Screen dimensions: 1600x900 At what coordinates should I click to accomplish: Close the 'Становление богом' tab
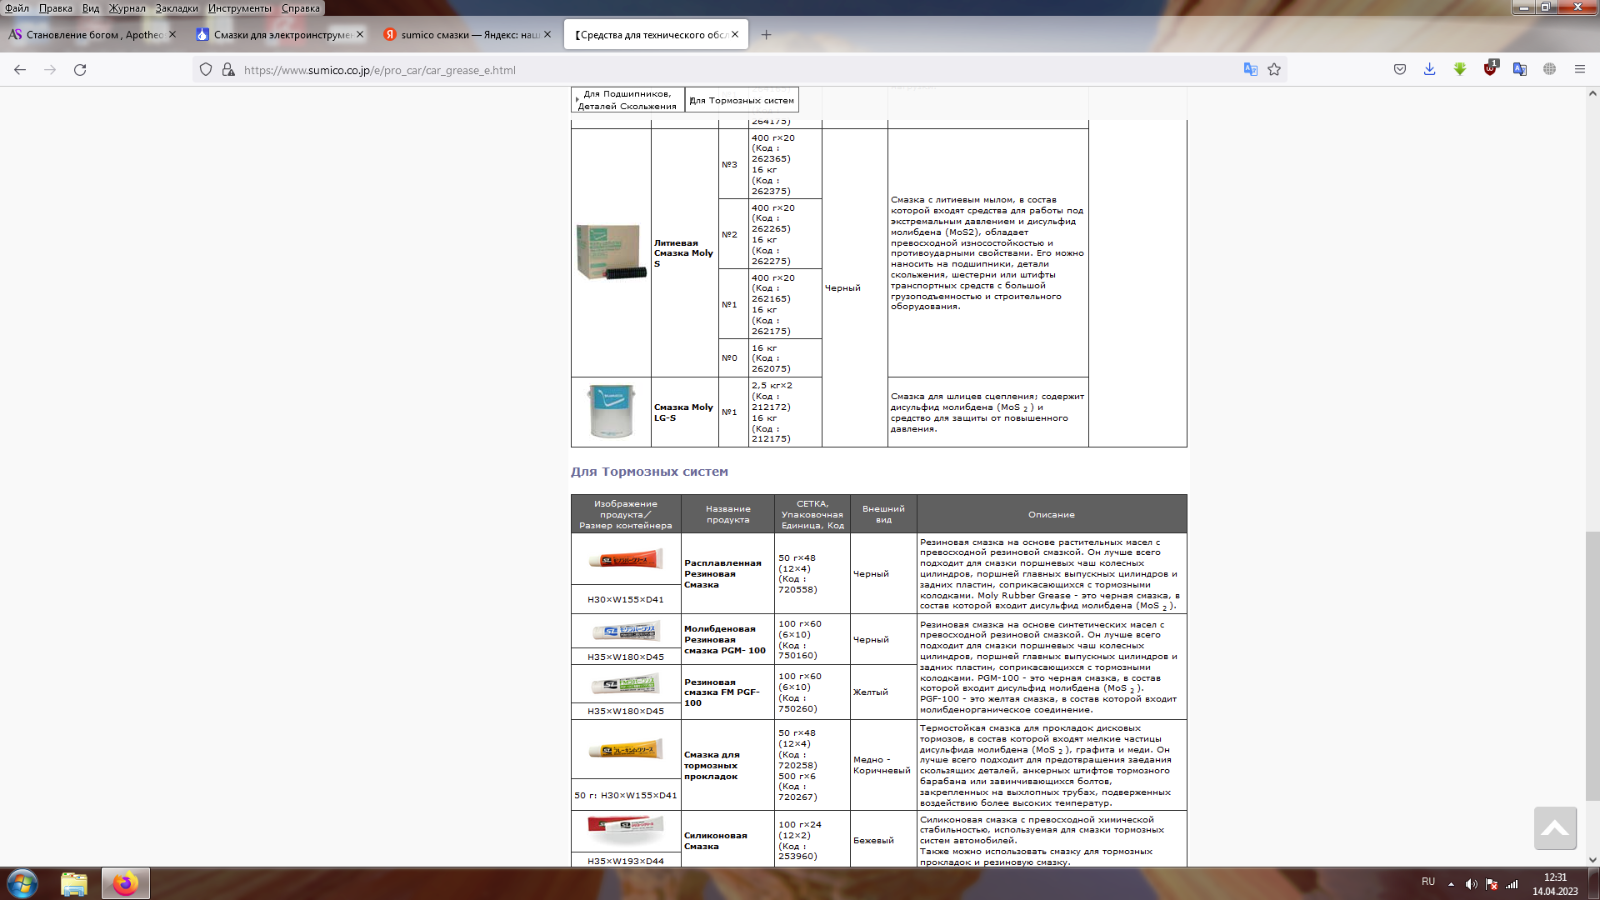point(172,35)
